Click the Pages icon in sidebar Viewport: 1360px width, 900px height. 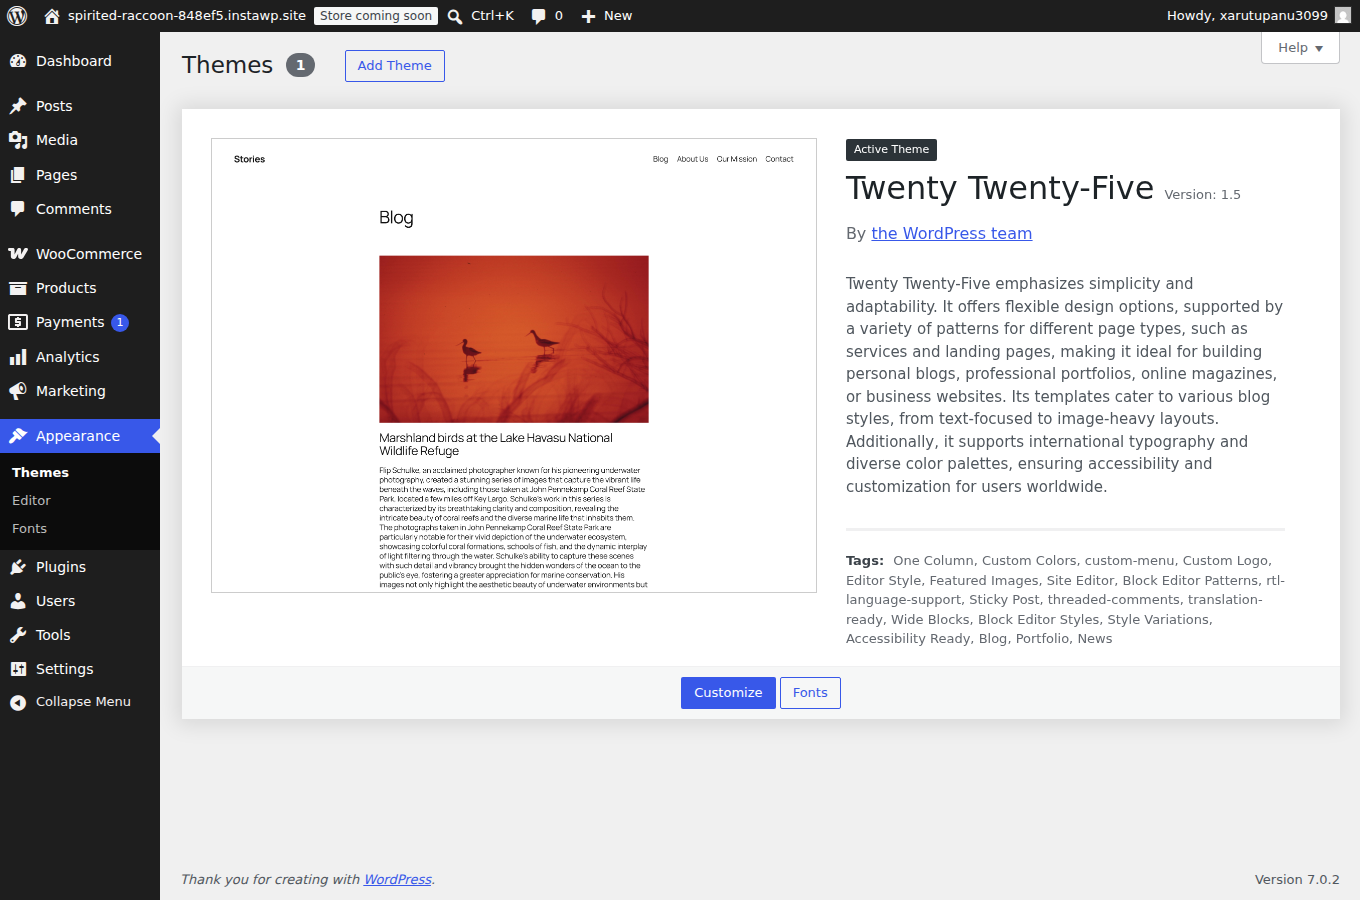coord(18,175)
